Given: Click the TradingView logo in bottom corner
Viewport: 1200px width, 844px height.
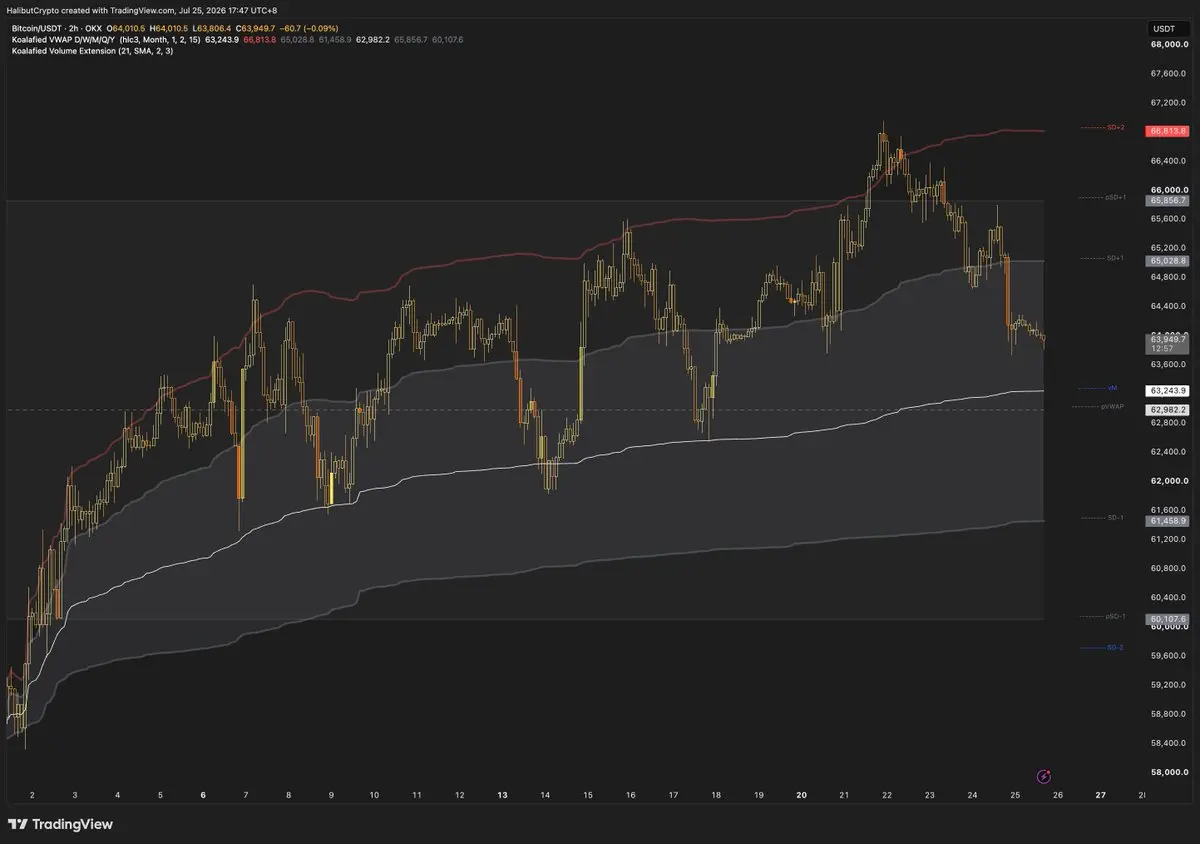Looking at the screenshot, I should (x=60, y=824).
